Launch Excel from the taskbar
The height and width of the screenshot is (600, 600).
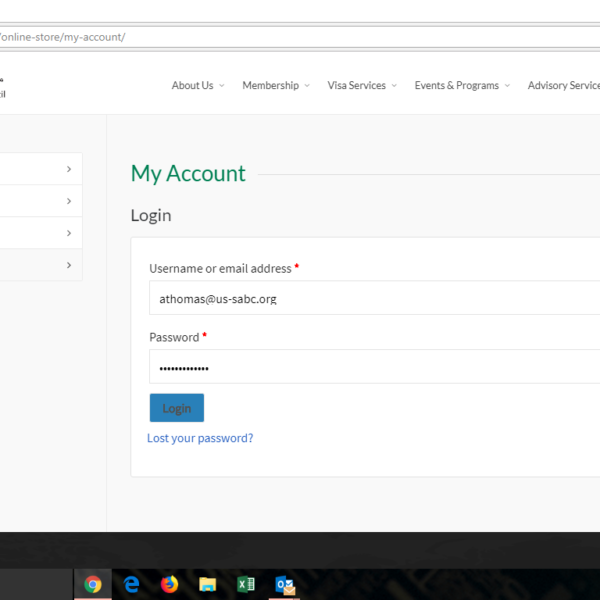click(246, 585)
